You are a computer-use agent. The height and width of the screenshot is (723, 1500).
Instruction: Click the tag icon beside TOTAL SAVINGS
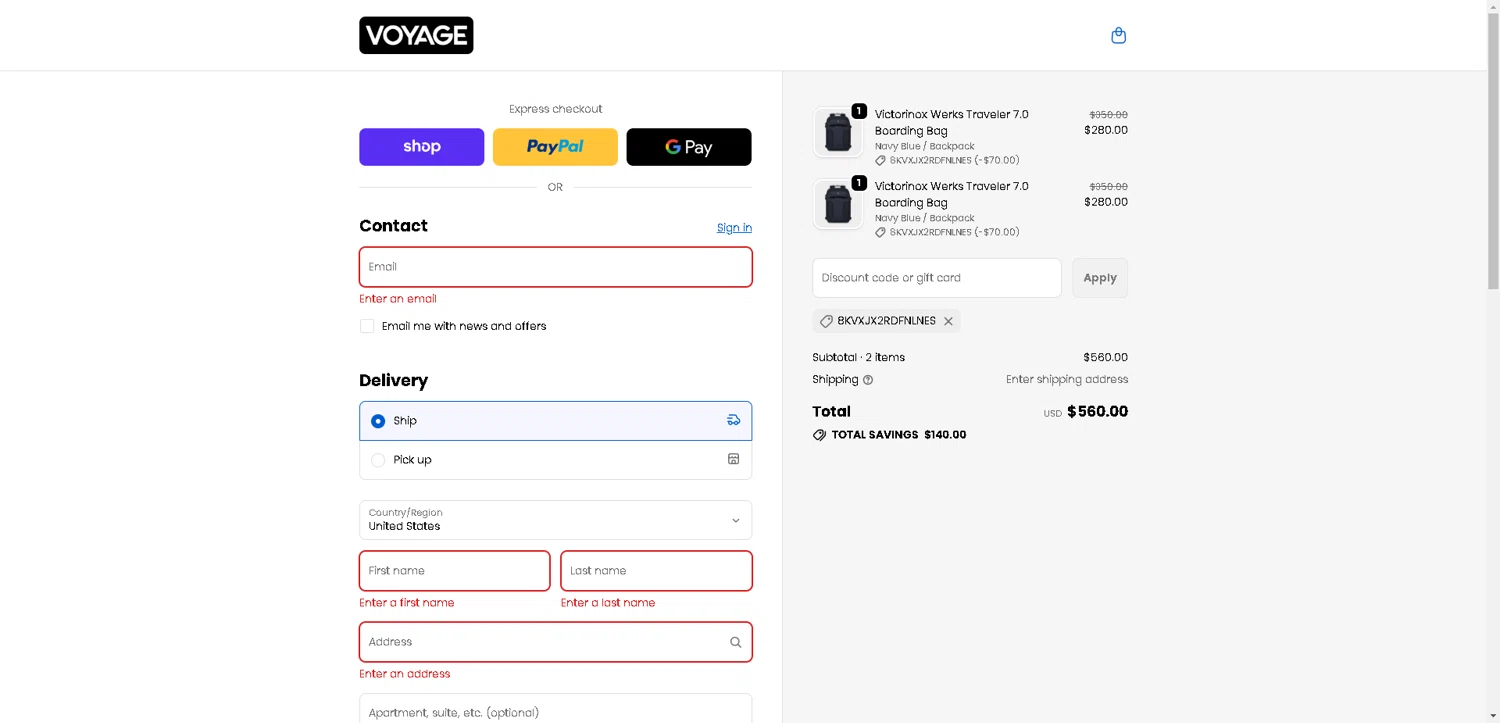coord(819,435)
